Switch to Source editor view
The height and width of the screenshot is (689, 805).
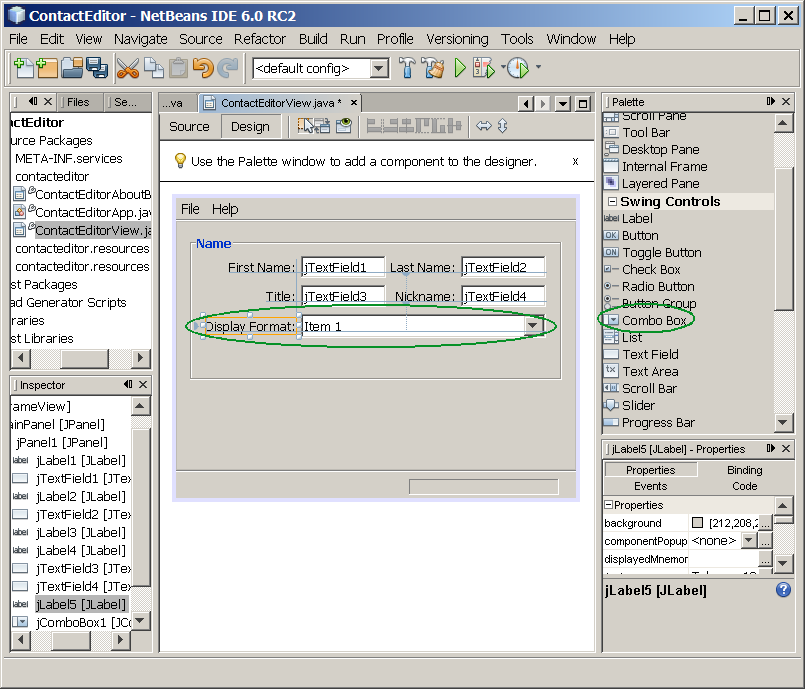coord(189,127)
